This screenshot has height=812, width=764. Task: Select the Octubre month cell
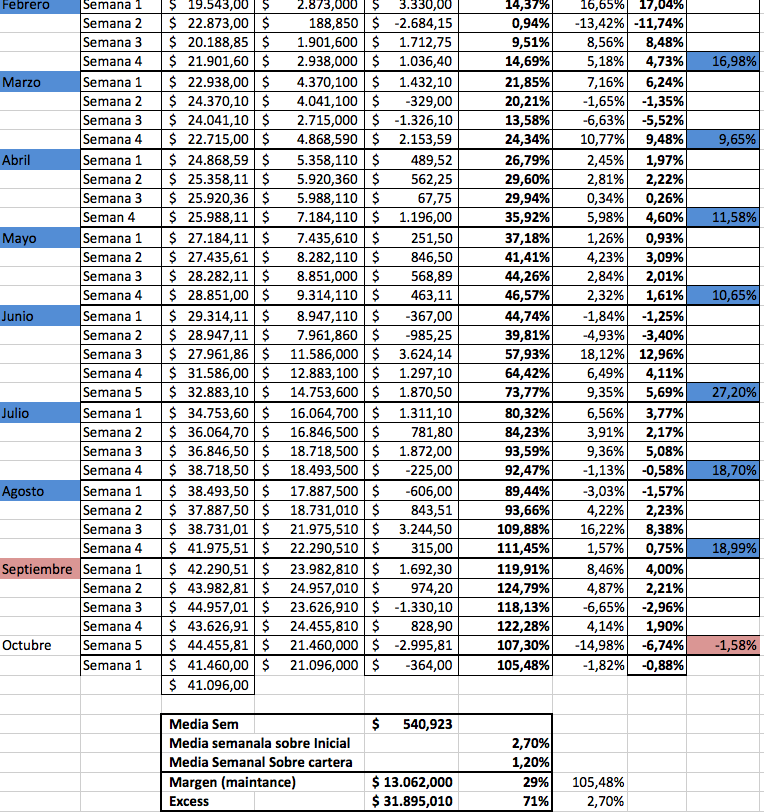click(40, 645)
